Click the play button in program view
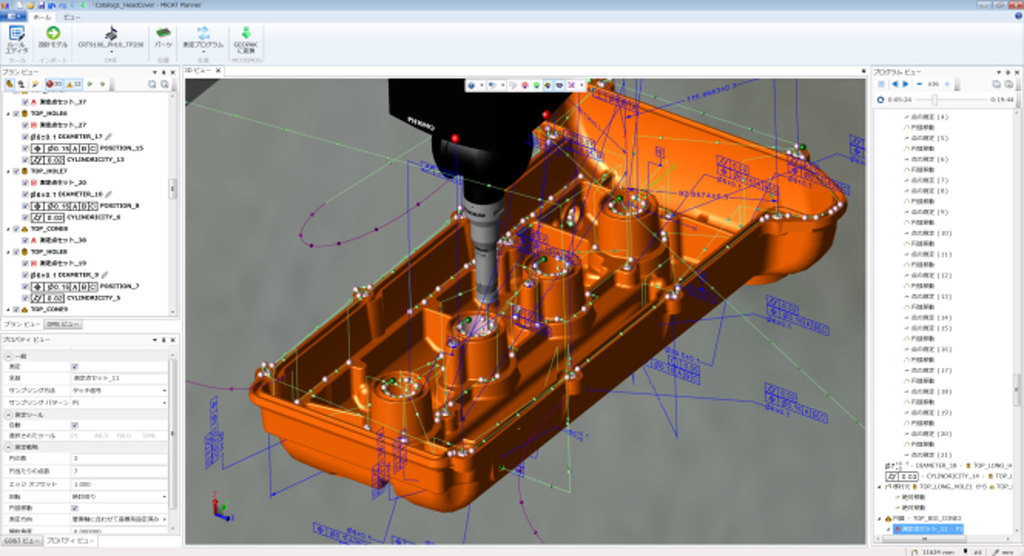 pos(905,84)
